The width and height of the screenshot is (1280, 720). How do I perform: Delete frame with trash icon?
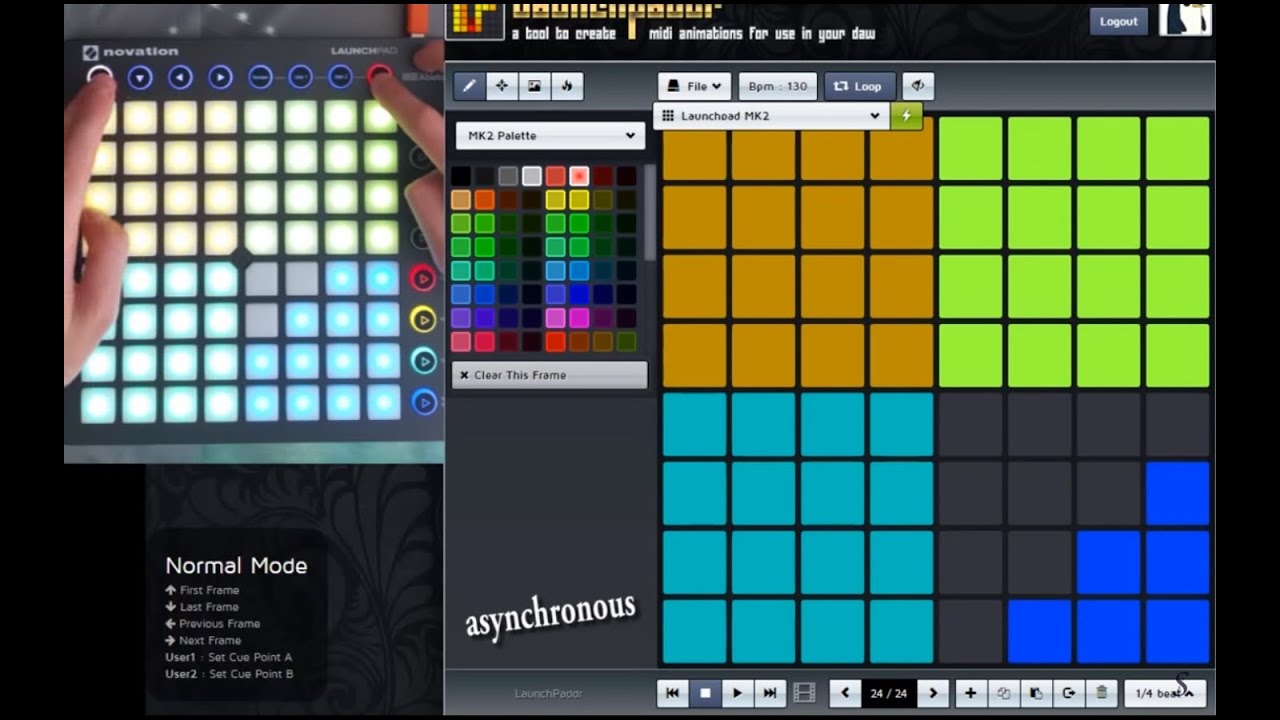(x=1101, y=693)
